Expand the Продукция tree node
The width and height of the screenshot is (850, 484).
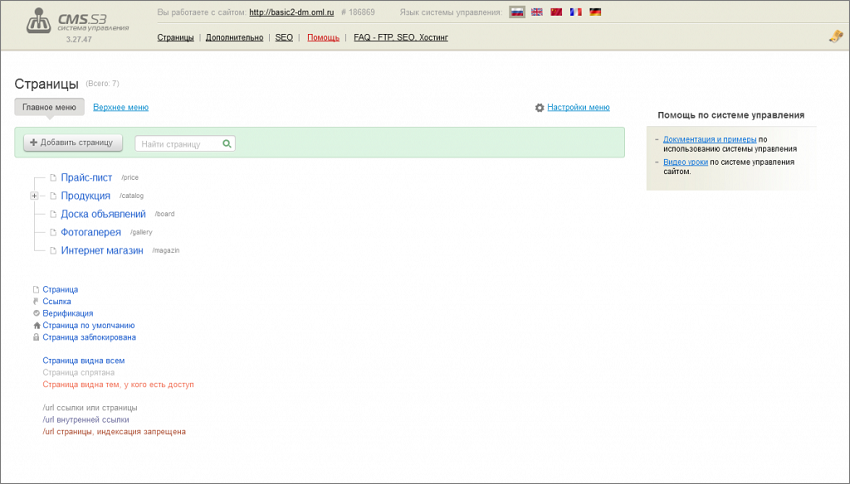[34, 196]
